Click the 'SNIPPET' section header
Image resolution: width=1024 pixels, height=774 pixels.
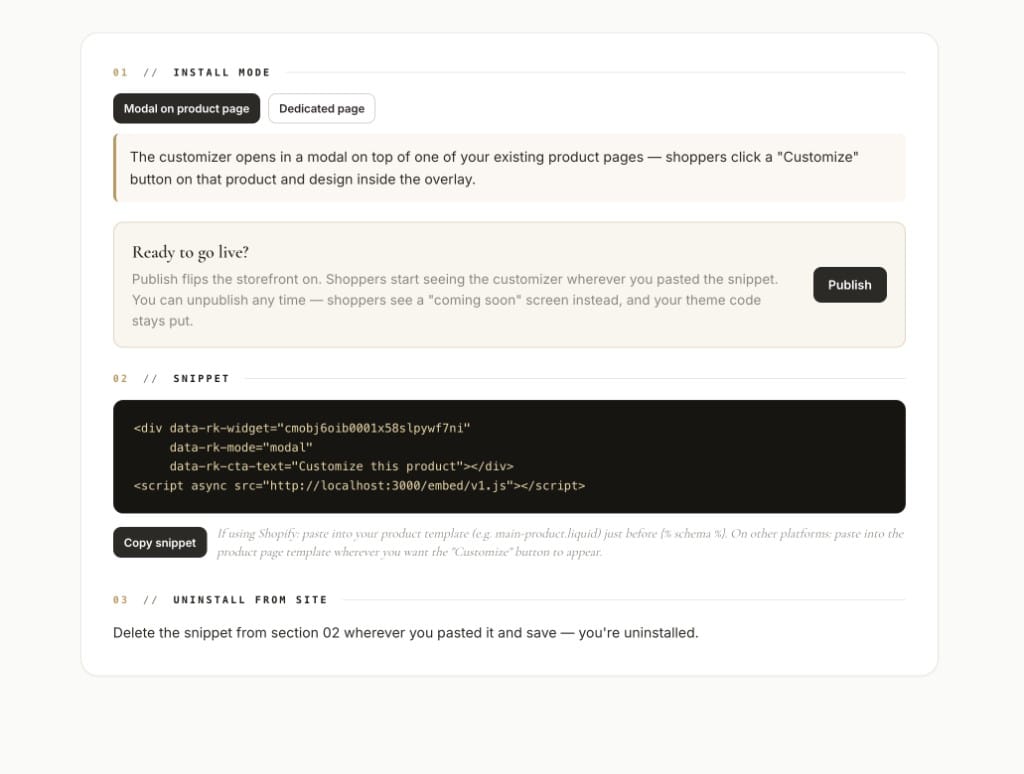point(201,378)
